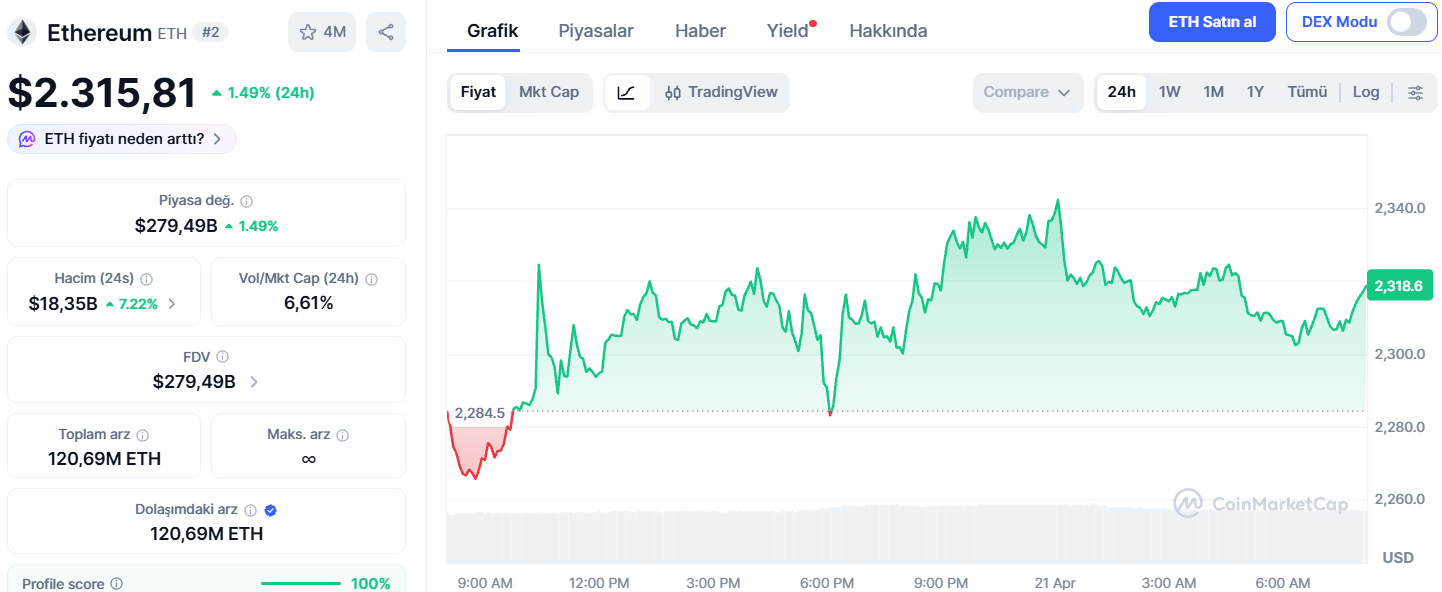The width and height of the screenshot is (1442, 592).
Task: Expand Hacim (24s) details chevron
Action: (172, 304)
